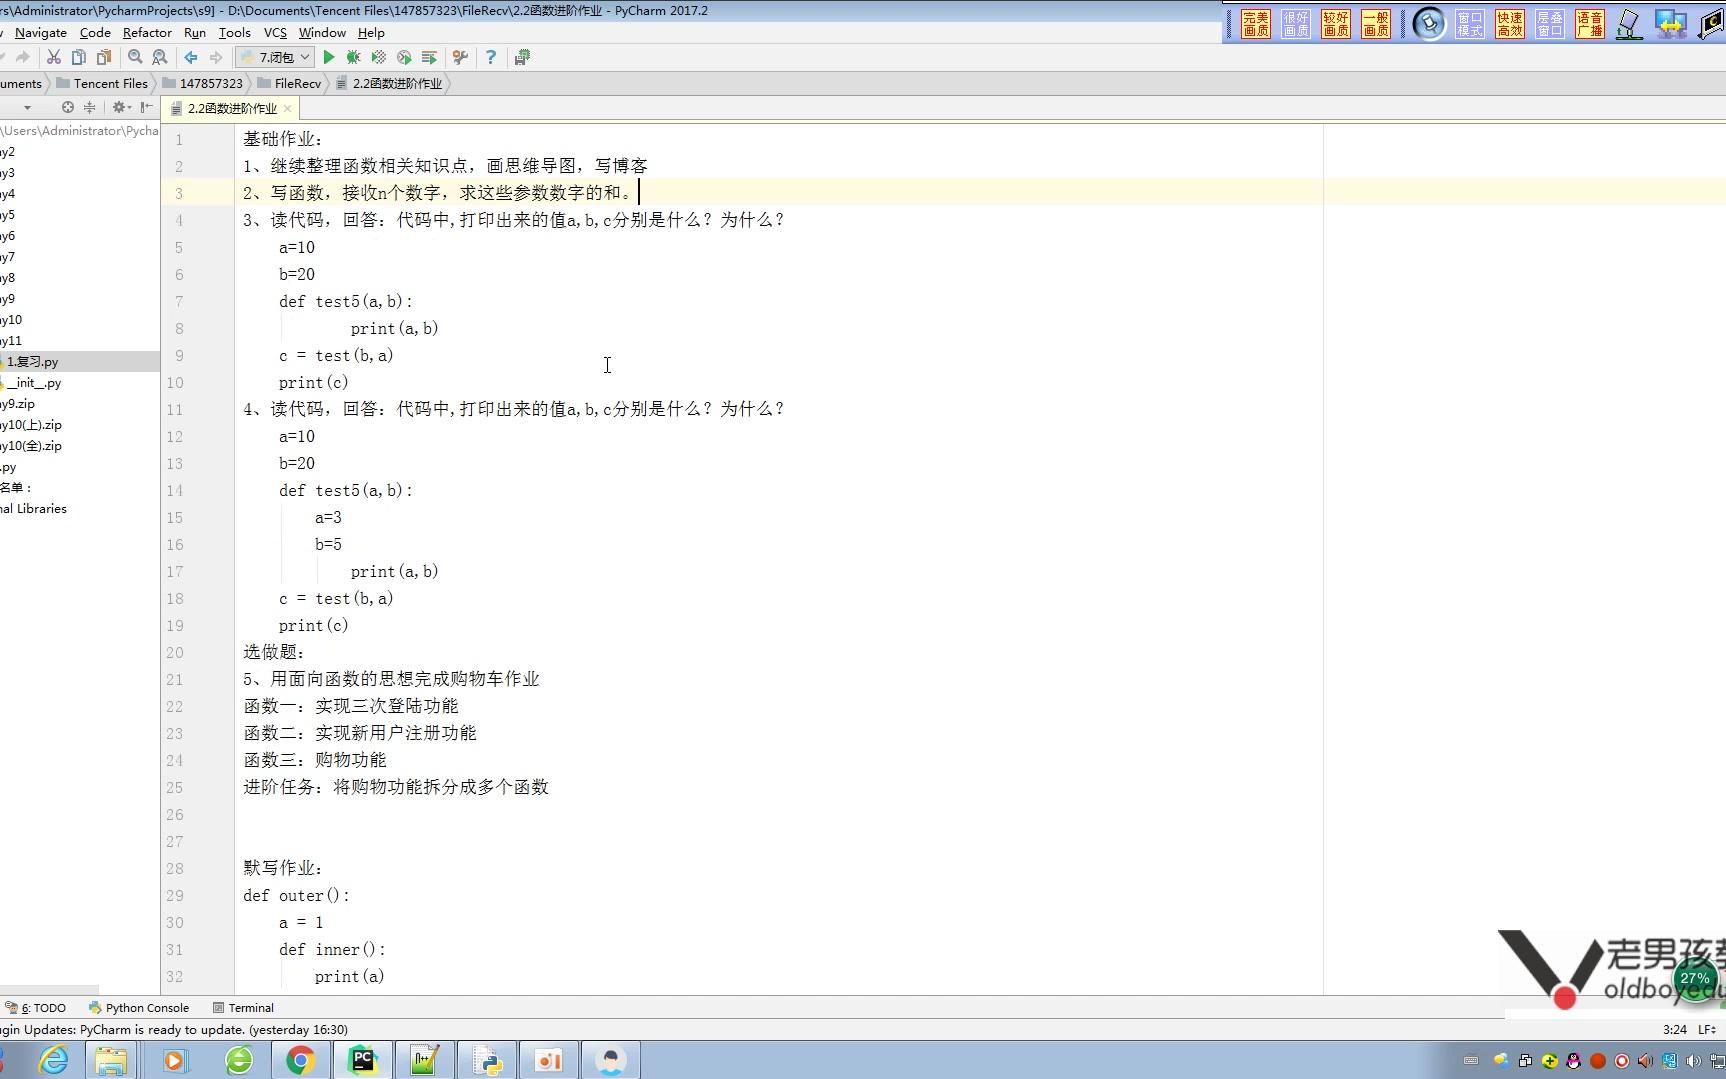The width and height of the screenshot is (1726, 1079).
Task: Open the project panel gear options menu
Action: (120, 107)
